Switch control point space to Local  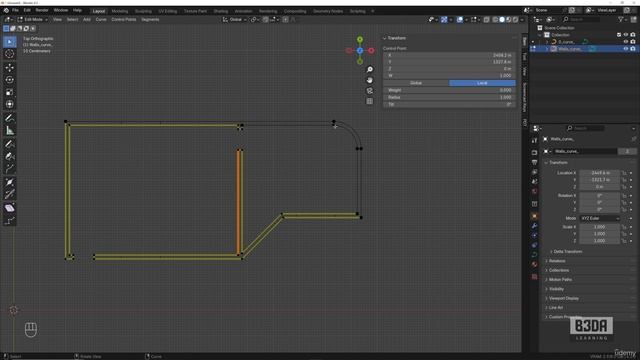(482, 83)
